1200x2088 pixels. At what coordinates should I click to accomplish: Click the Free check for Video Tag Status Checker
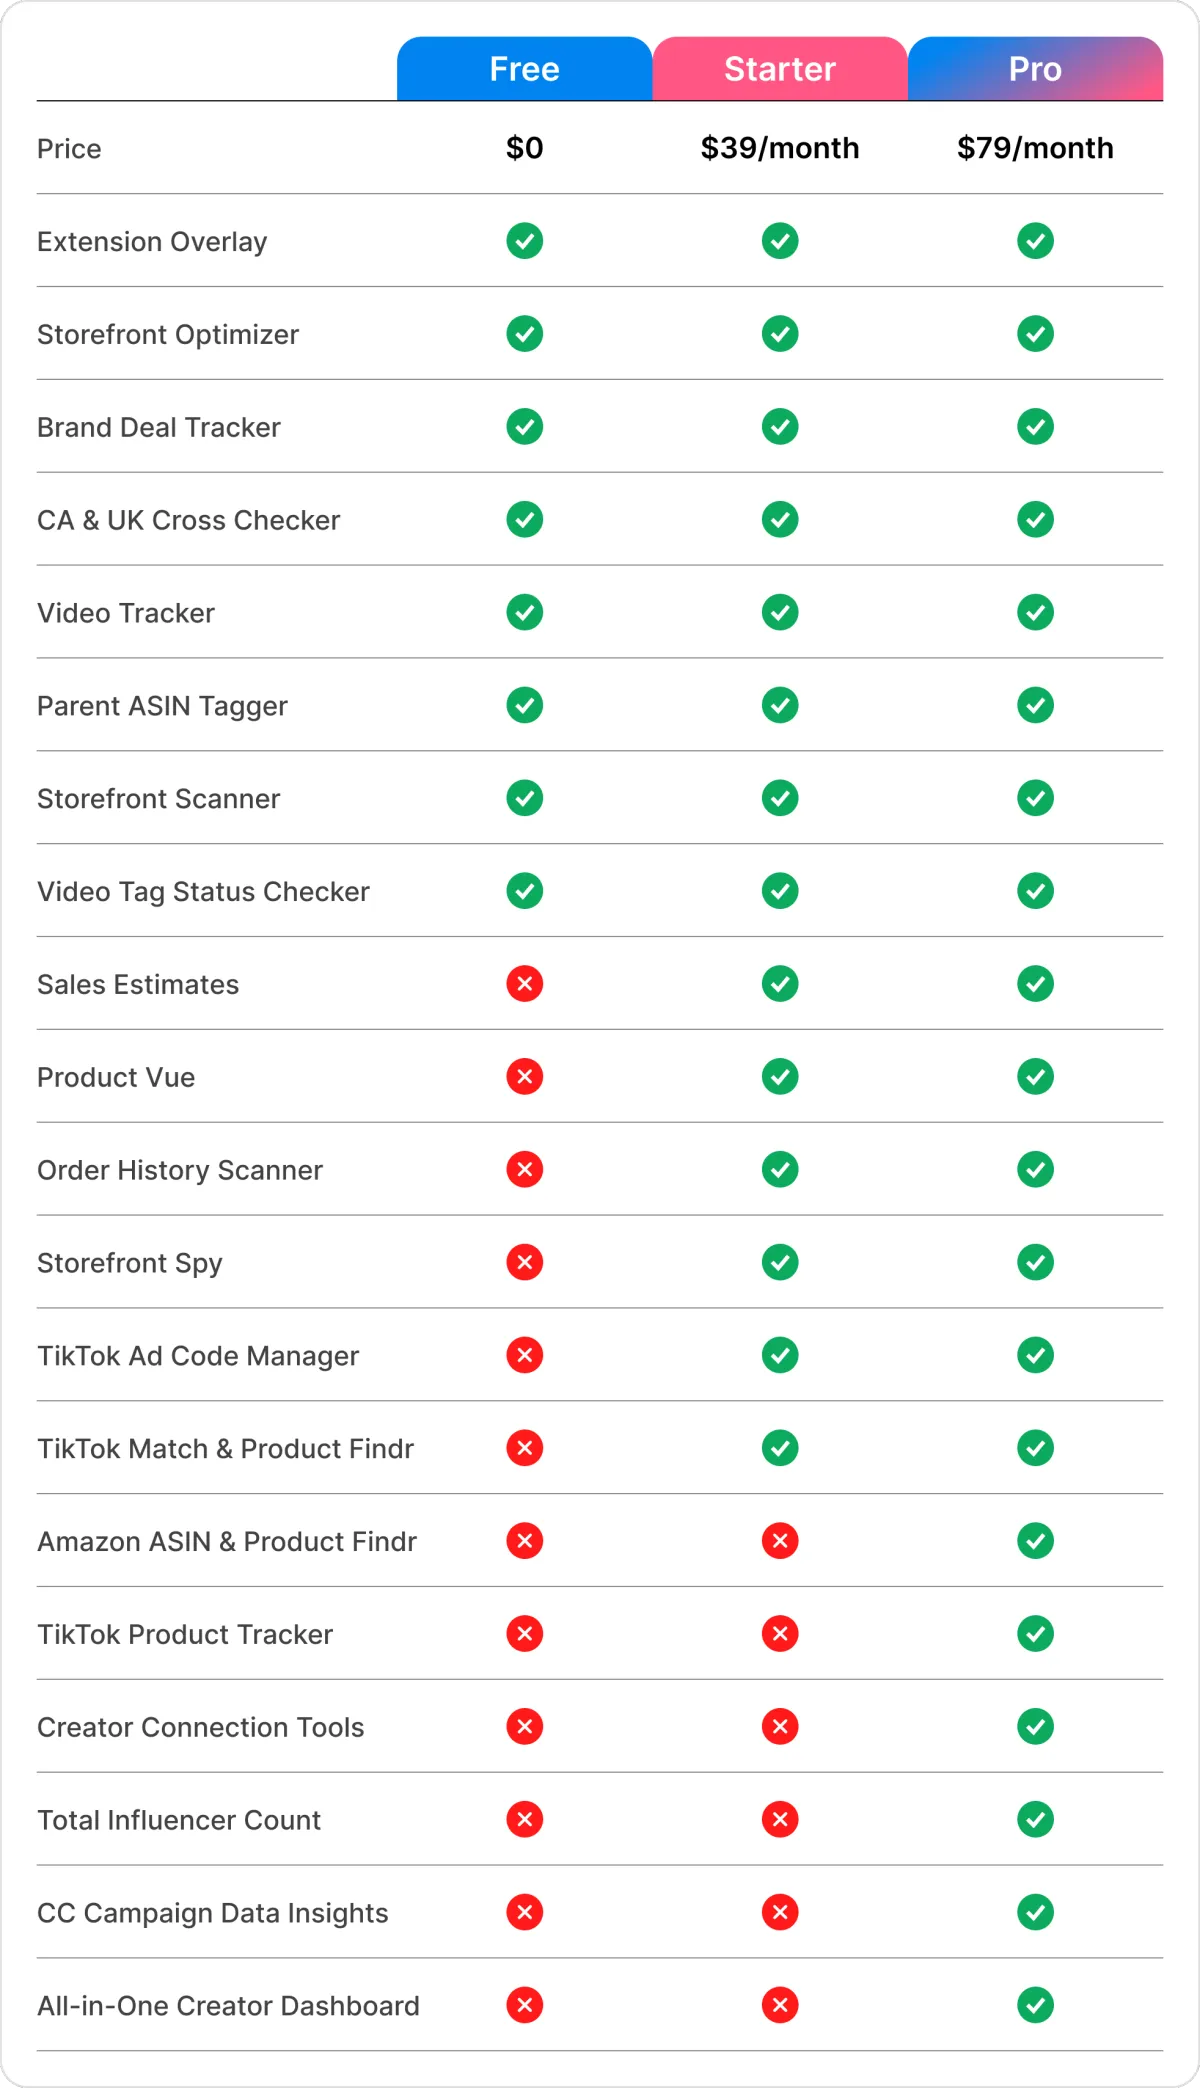pyautogui.click(x=524, y=891)
